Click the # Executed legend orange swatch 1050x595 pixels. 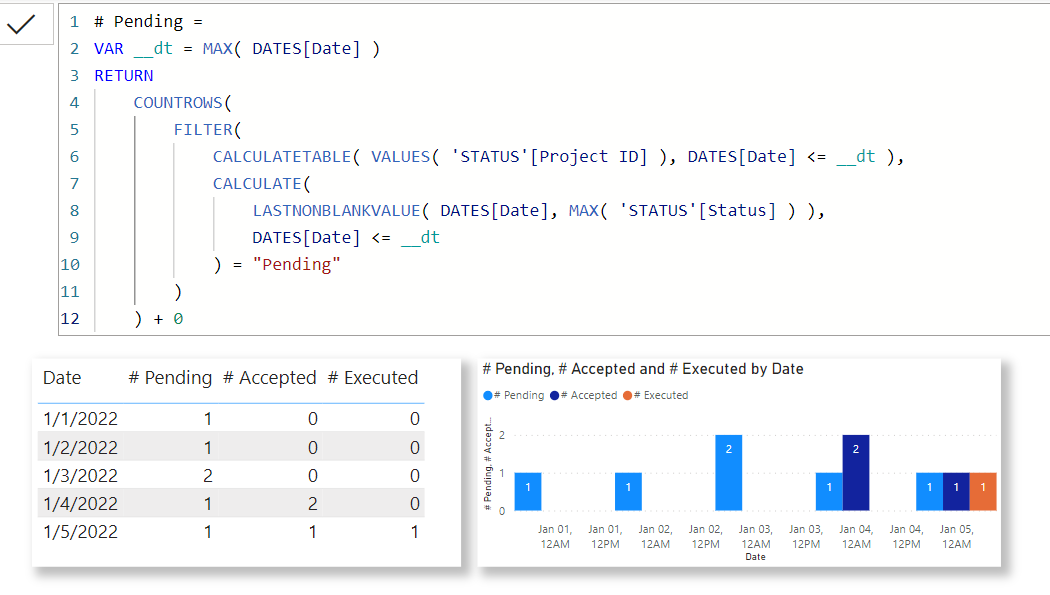tap(627, 396)
